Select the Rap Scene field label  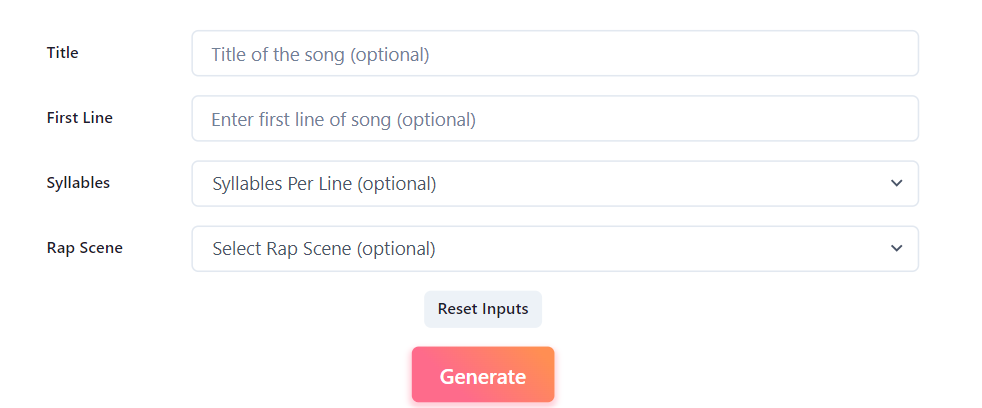click(x=85, y=248)
